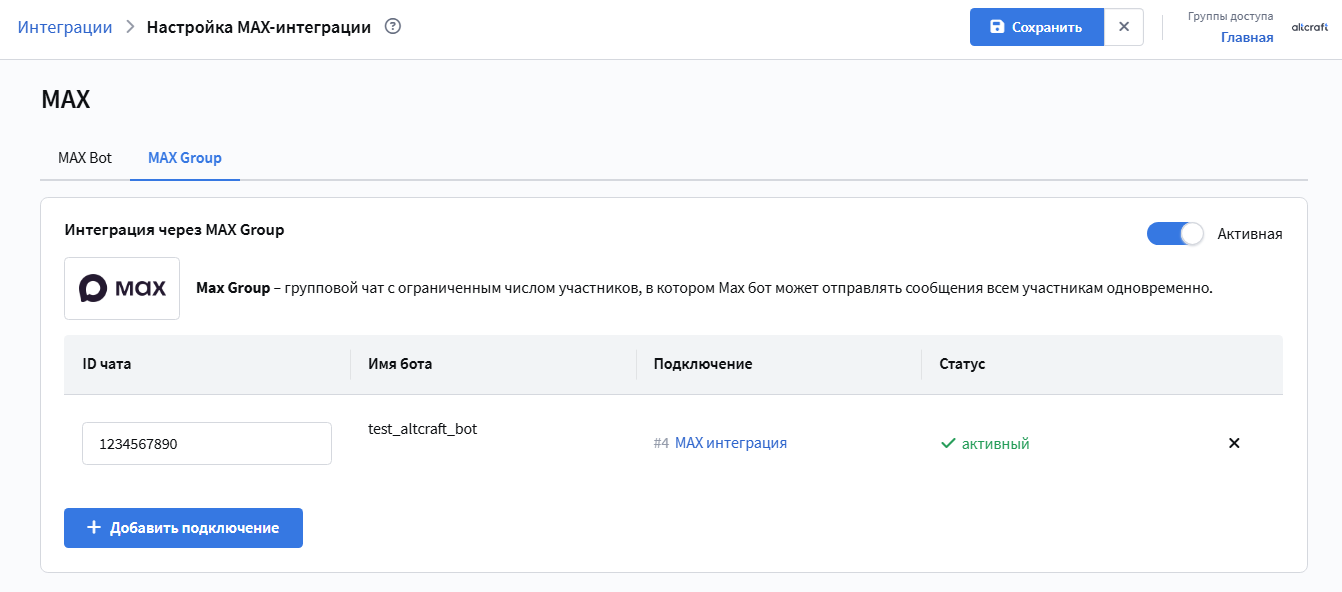Click the test_altcraft_bot bot name
The image size is (1342, 592).
coord(423,429)
